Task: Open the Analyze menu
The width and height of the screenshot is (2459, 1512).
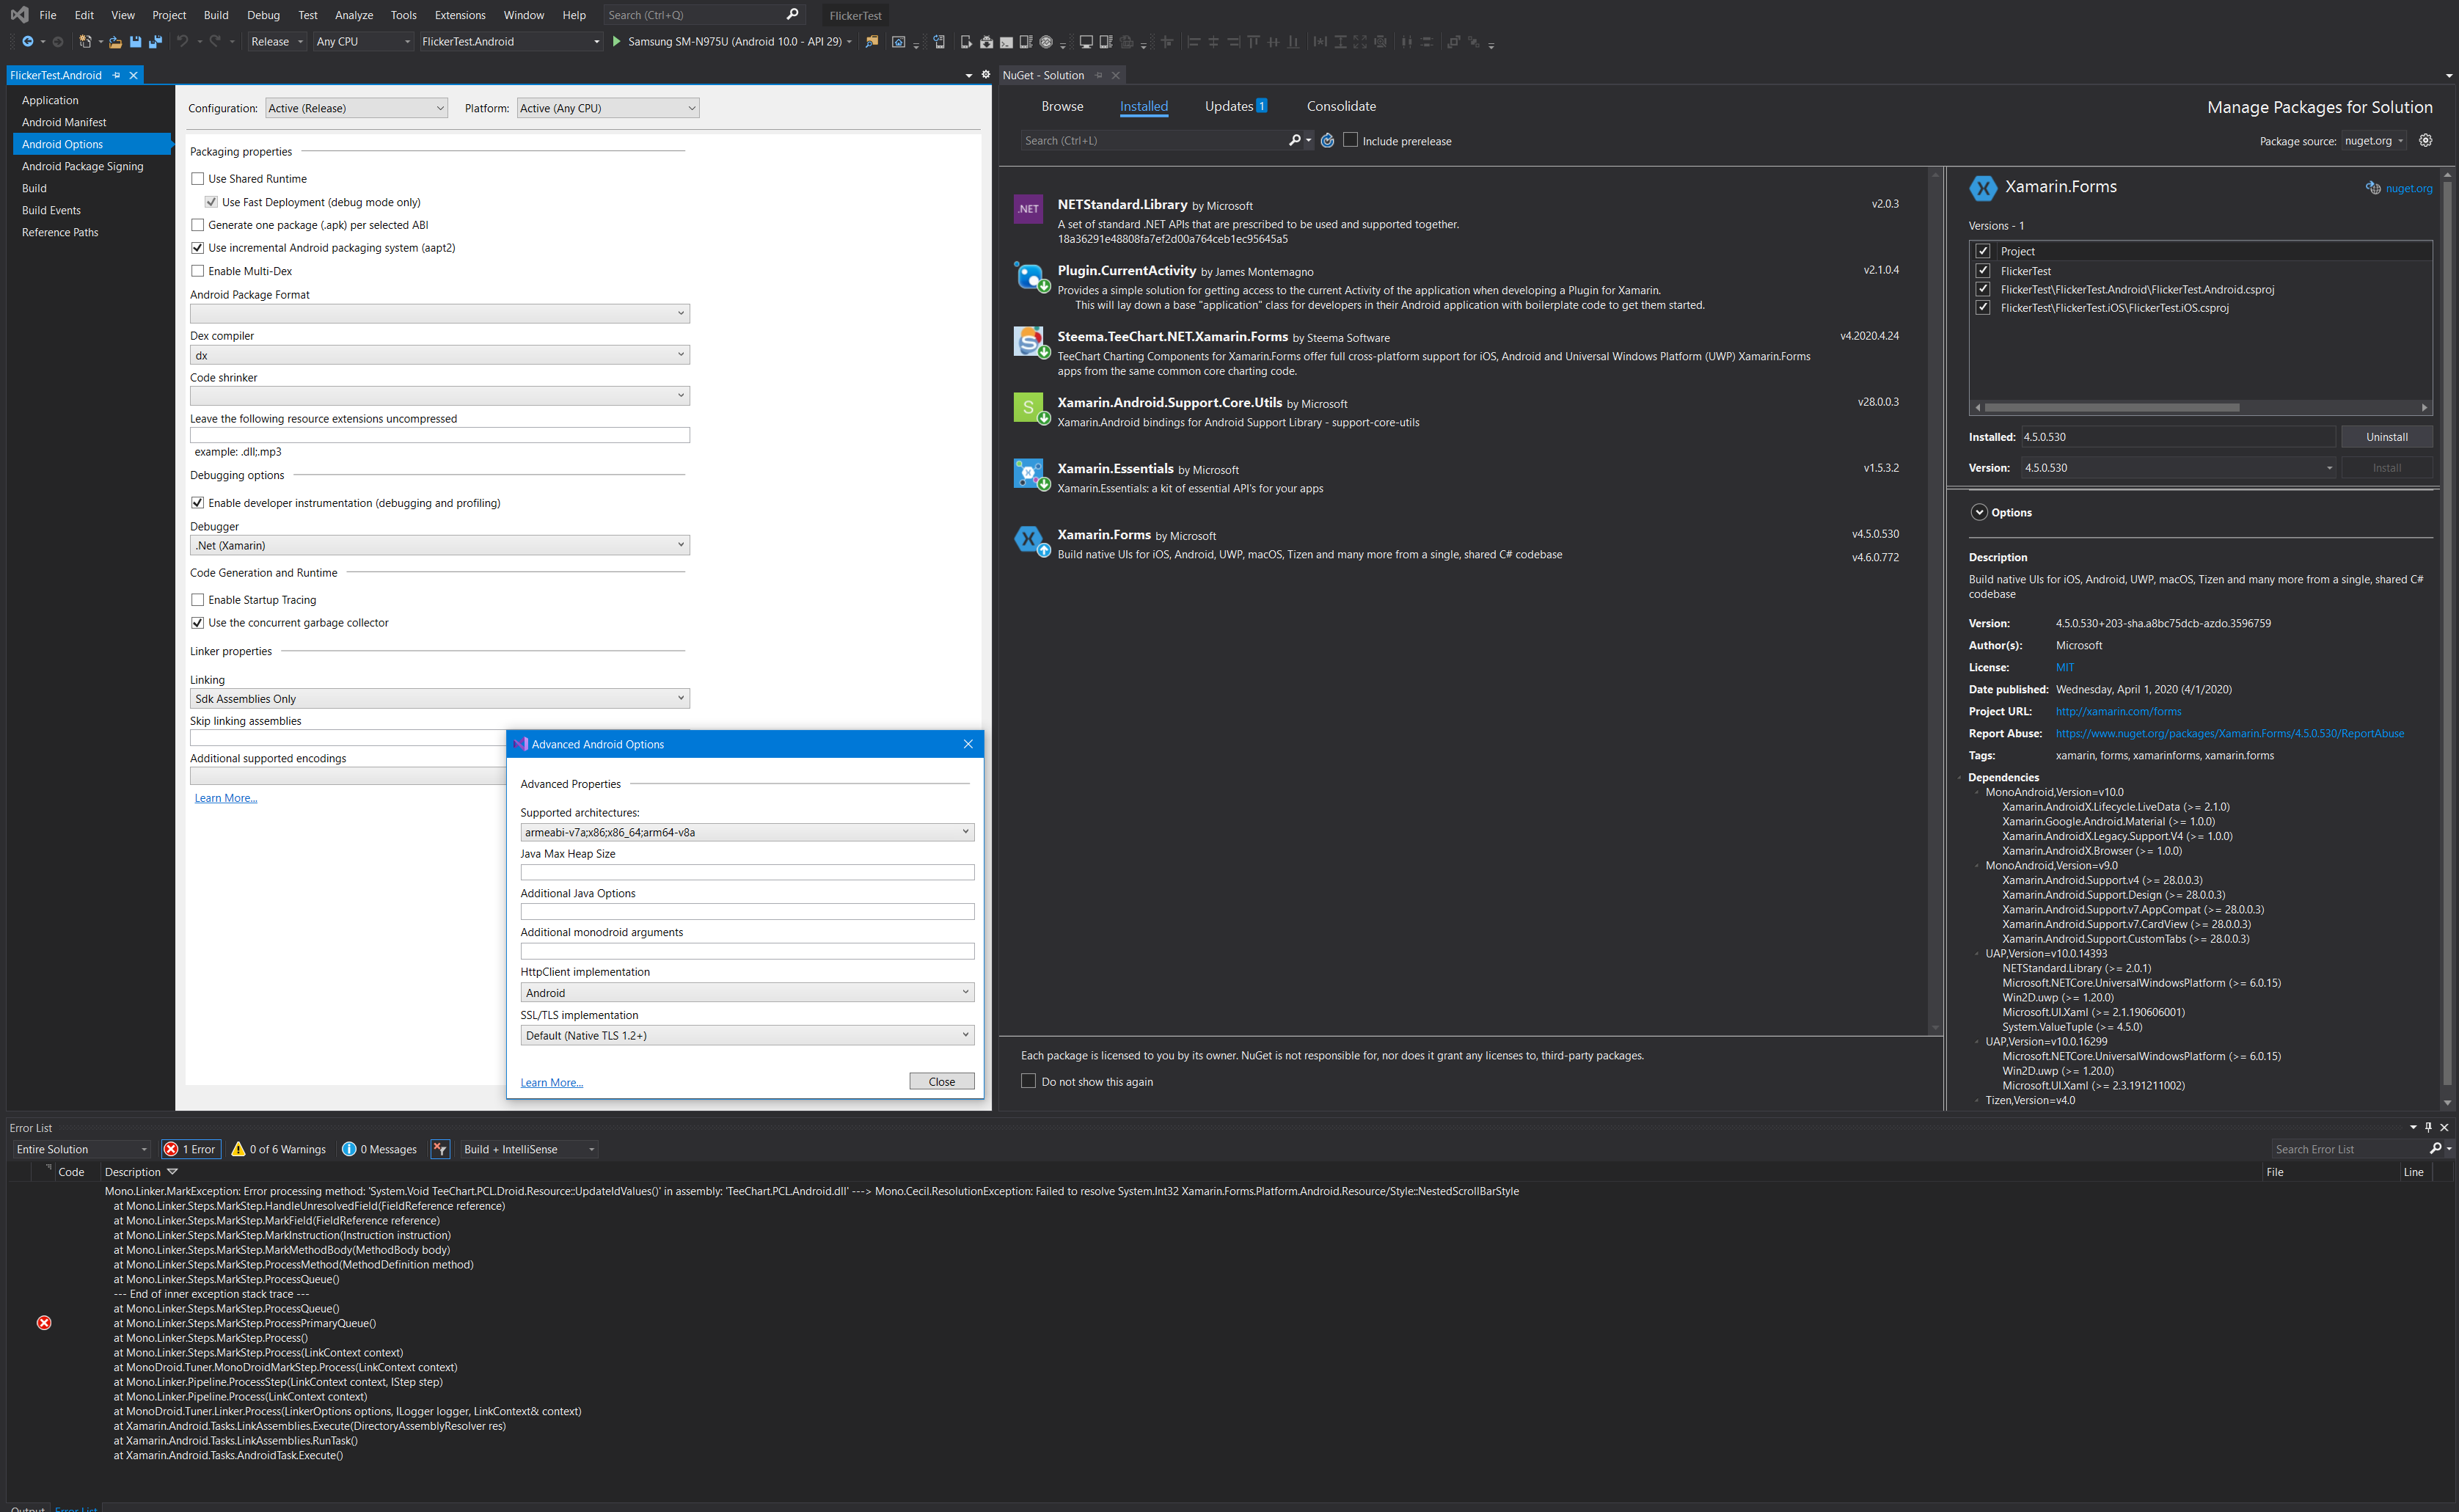Action: click(x=354, y=15)
